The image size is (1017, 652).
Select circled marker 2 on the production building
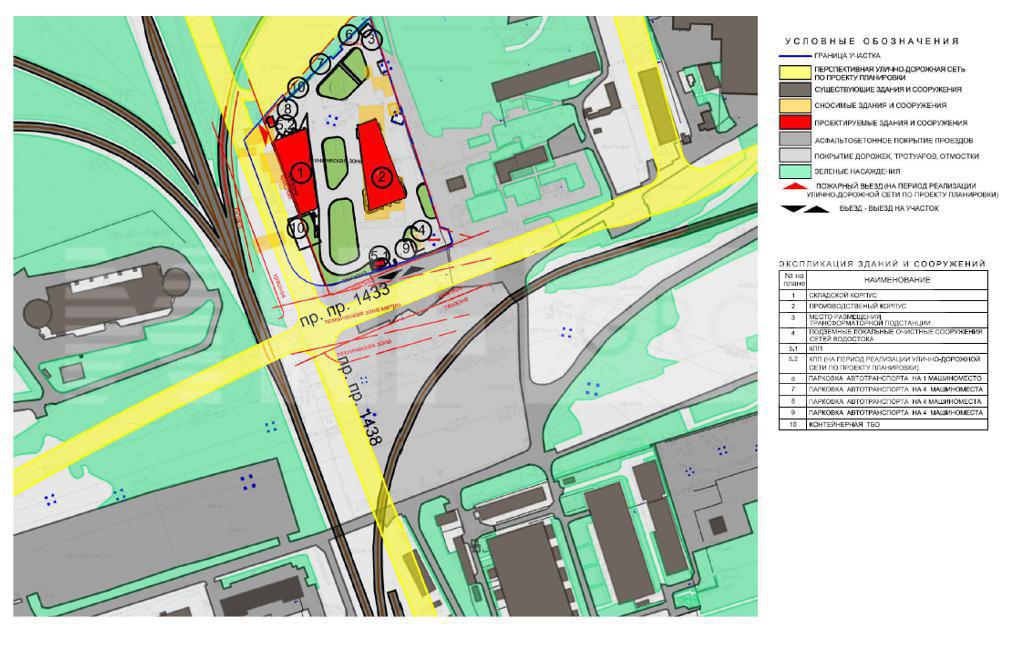coord(382,176)
